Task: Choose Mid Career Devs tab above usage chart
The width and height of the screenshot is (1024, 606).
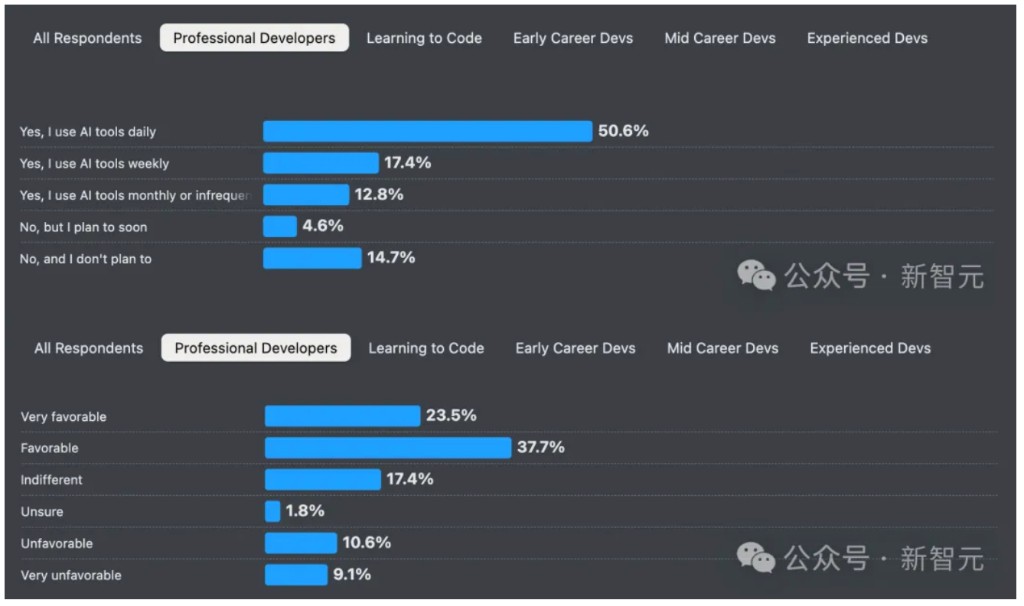Action: (x=720, y=38)
